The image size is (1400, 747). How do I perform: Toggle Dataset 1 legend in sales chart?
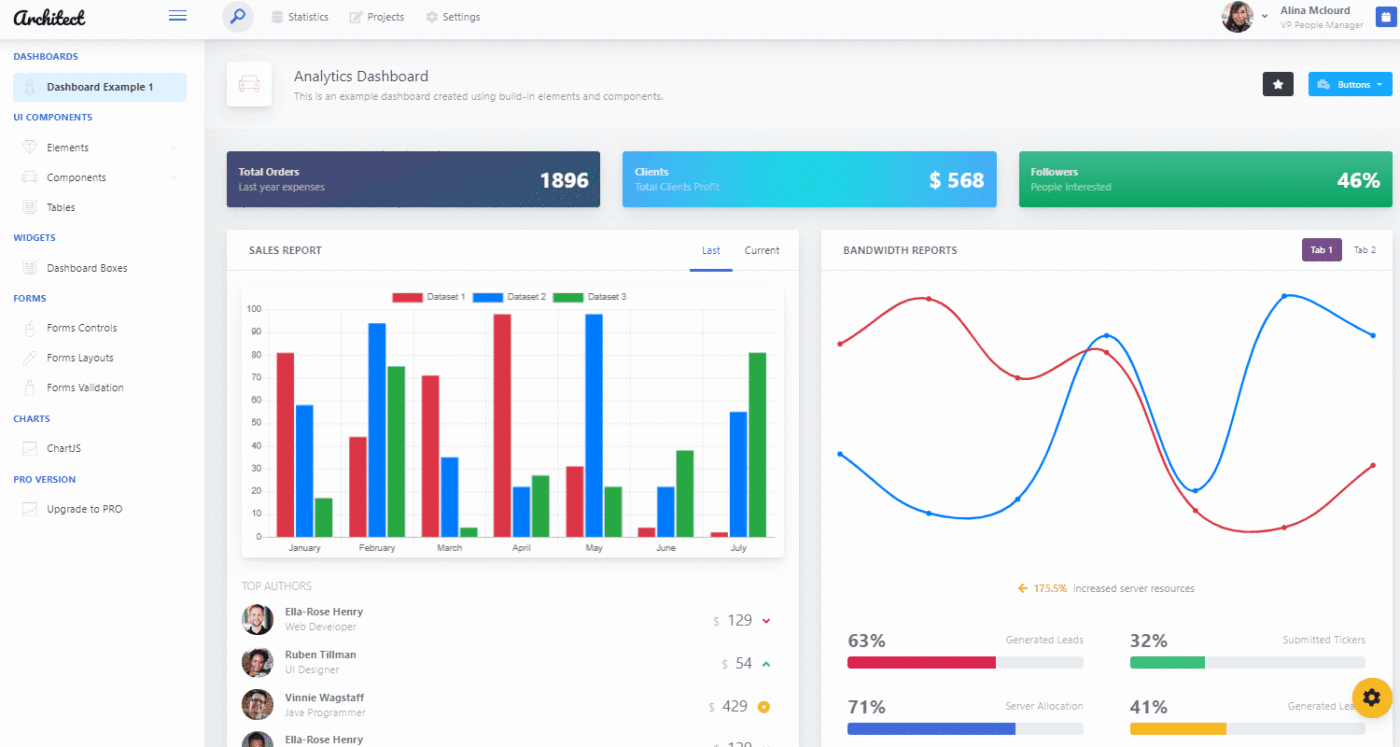click(x=429, y=297)
